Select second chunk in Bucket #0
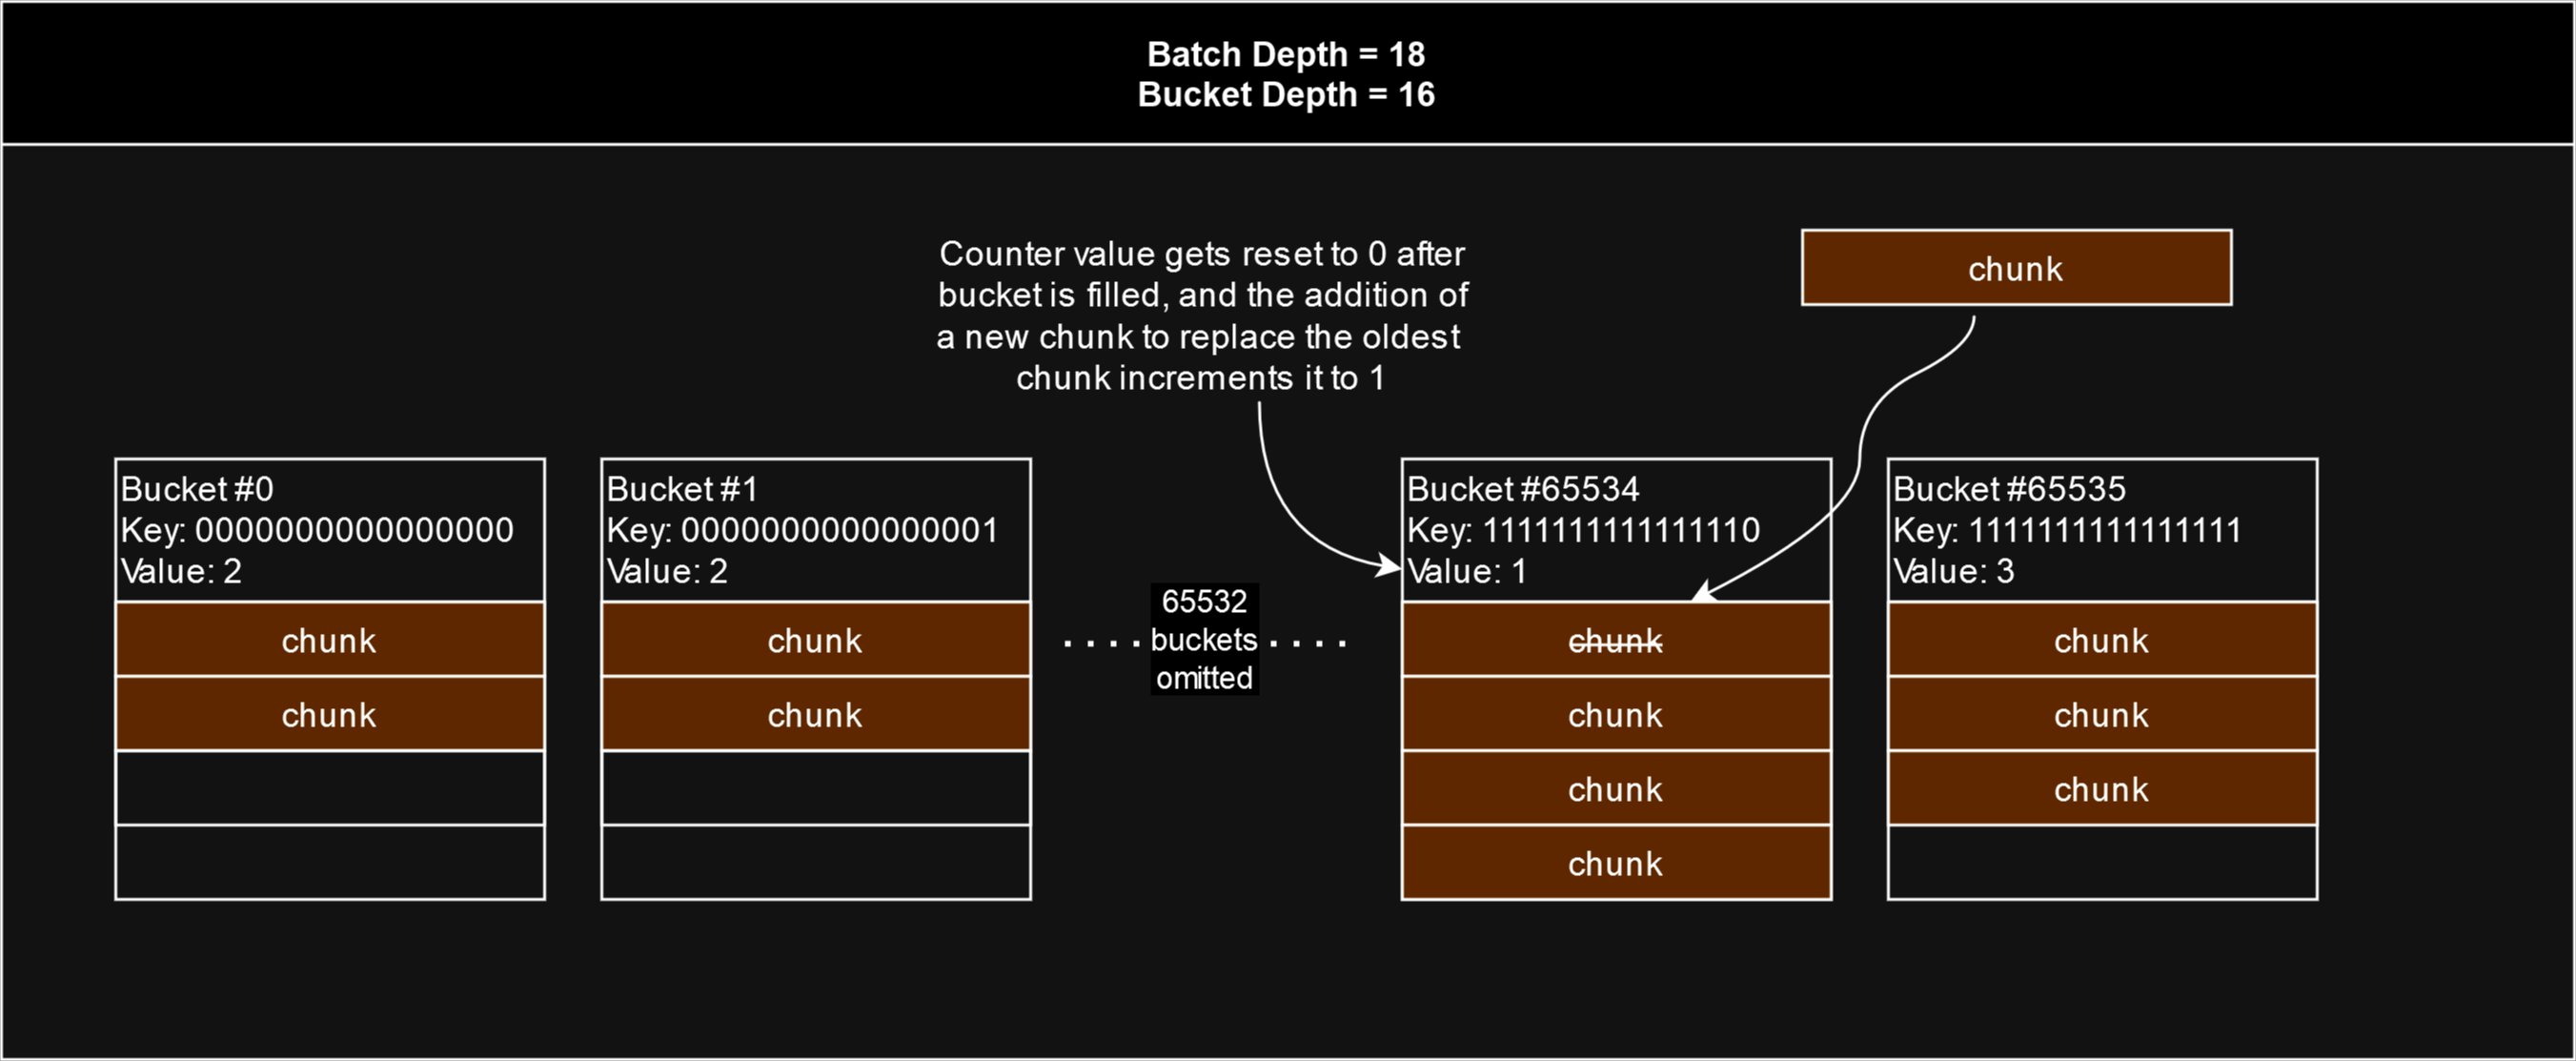 click(329, 714)
